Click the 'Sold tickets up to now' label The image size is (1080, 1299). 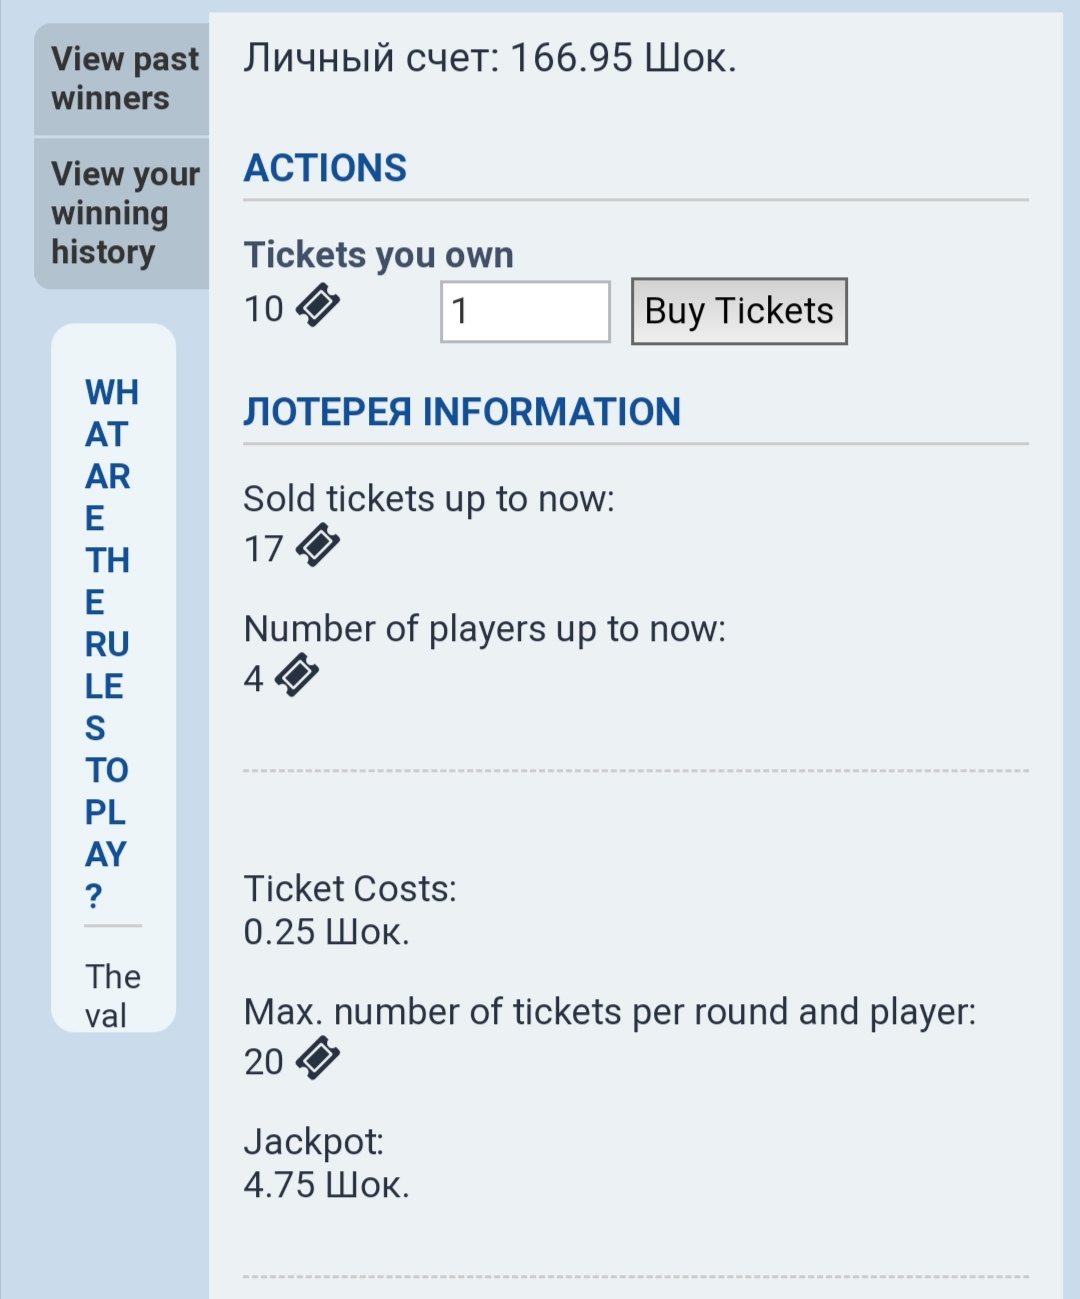429,498
